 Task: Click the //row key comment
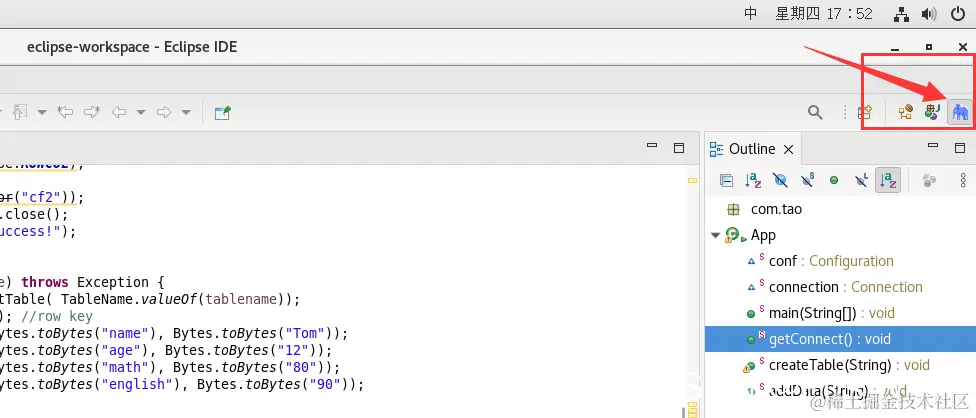click(x=57, y=316)
